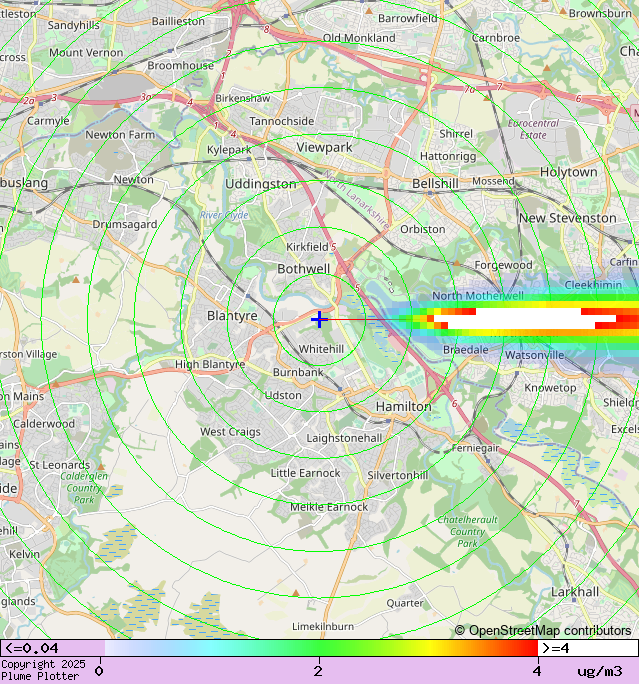Screen dimensions: 639x684
Task: Click the blue cross source marker
Action: click(319, 319)
